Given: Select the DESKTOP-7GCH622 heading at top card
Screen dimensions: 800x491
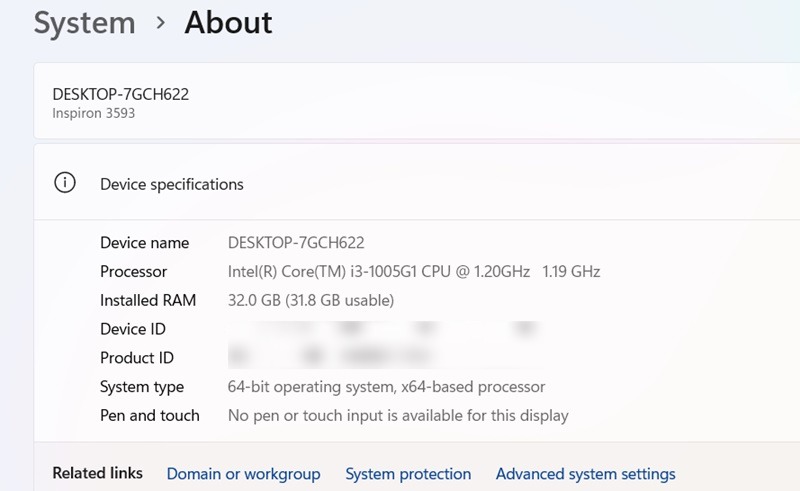Looking at the screenshot, I should coord(121,94).
